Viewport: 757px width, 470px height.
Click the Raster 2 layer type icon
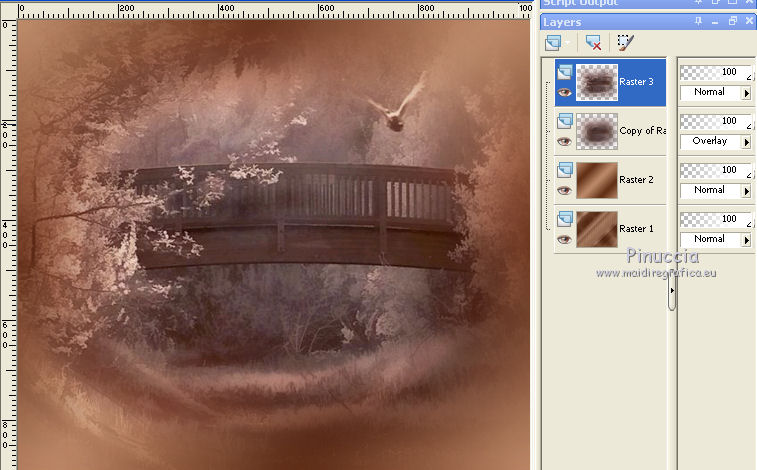(x=565, y=170)
